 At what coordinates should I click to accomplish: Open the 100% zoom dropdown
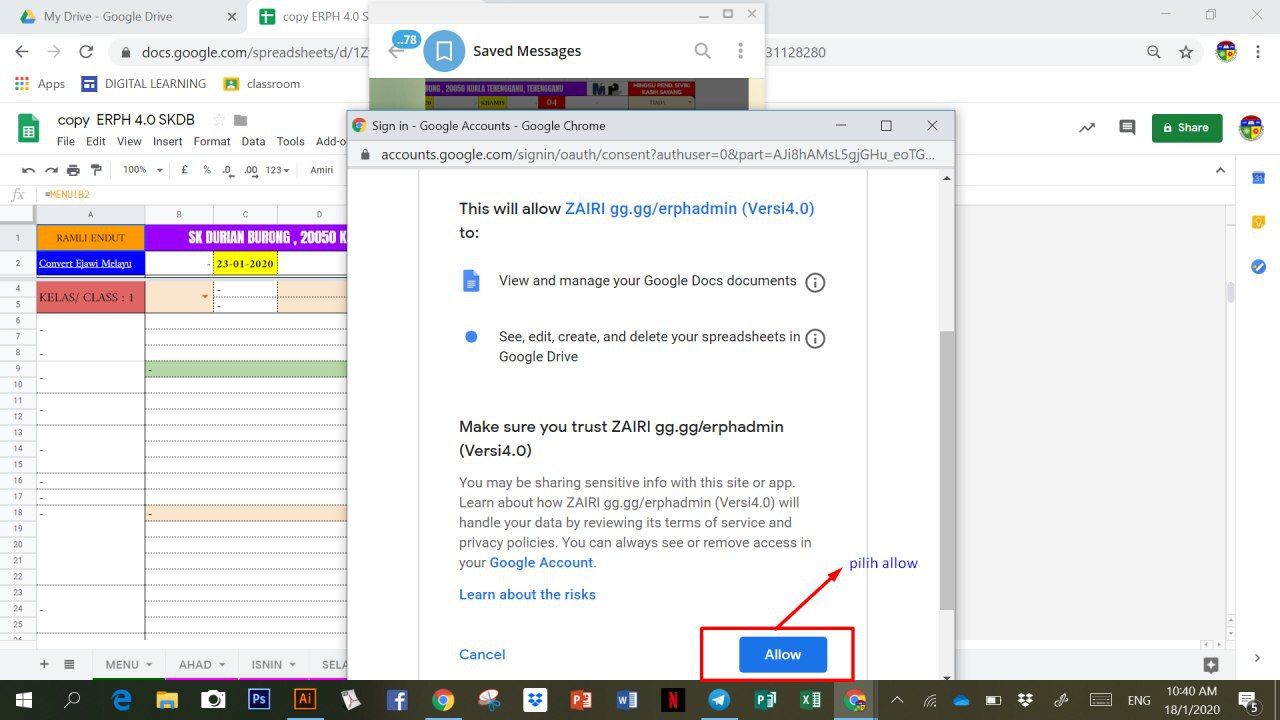point(143,170)
